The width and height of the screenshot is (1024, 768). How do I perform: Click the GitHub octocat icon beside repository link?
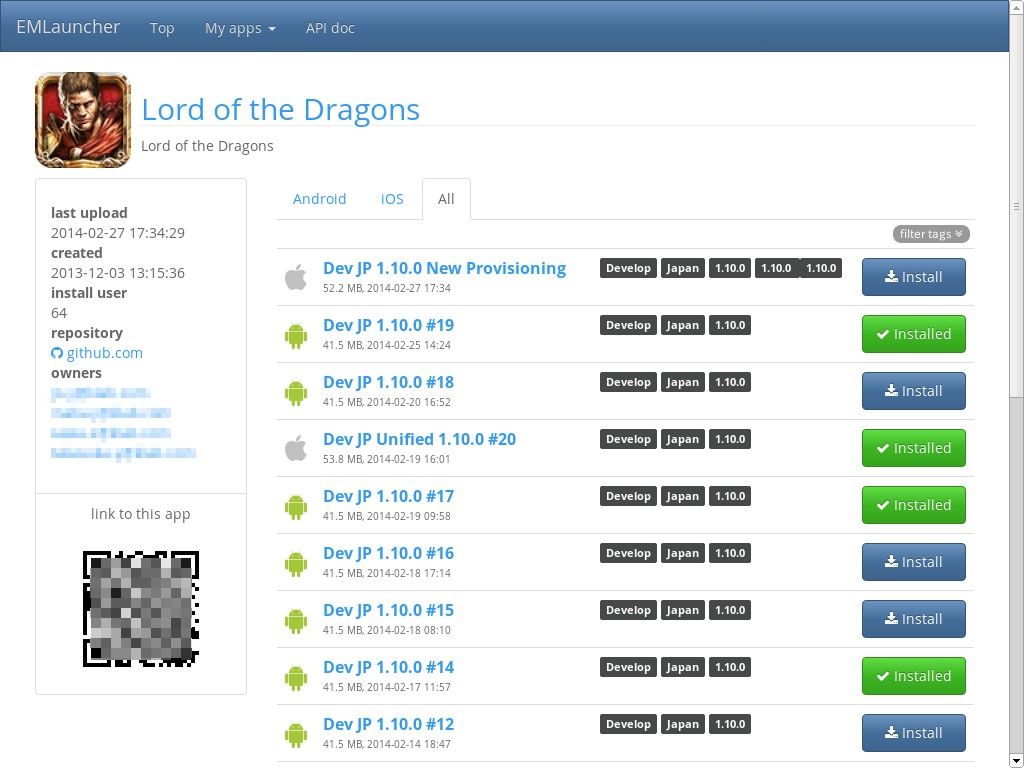coord(57,353)
